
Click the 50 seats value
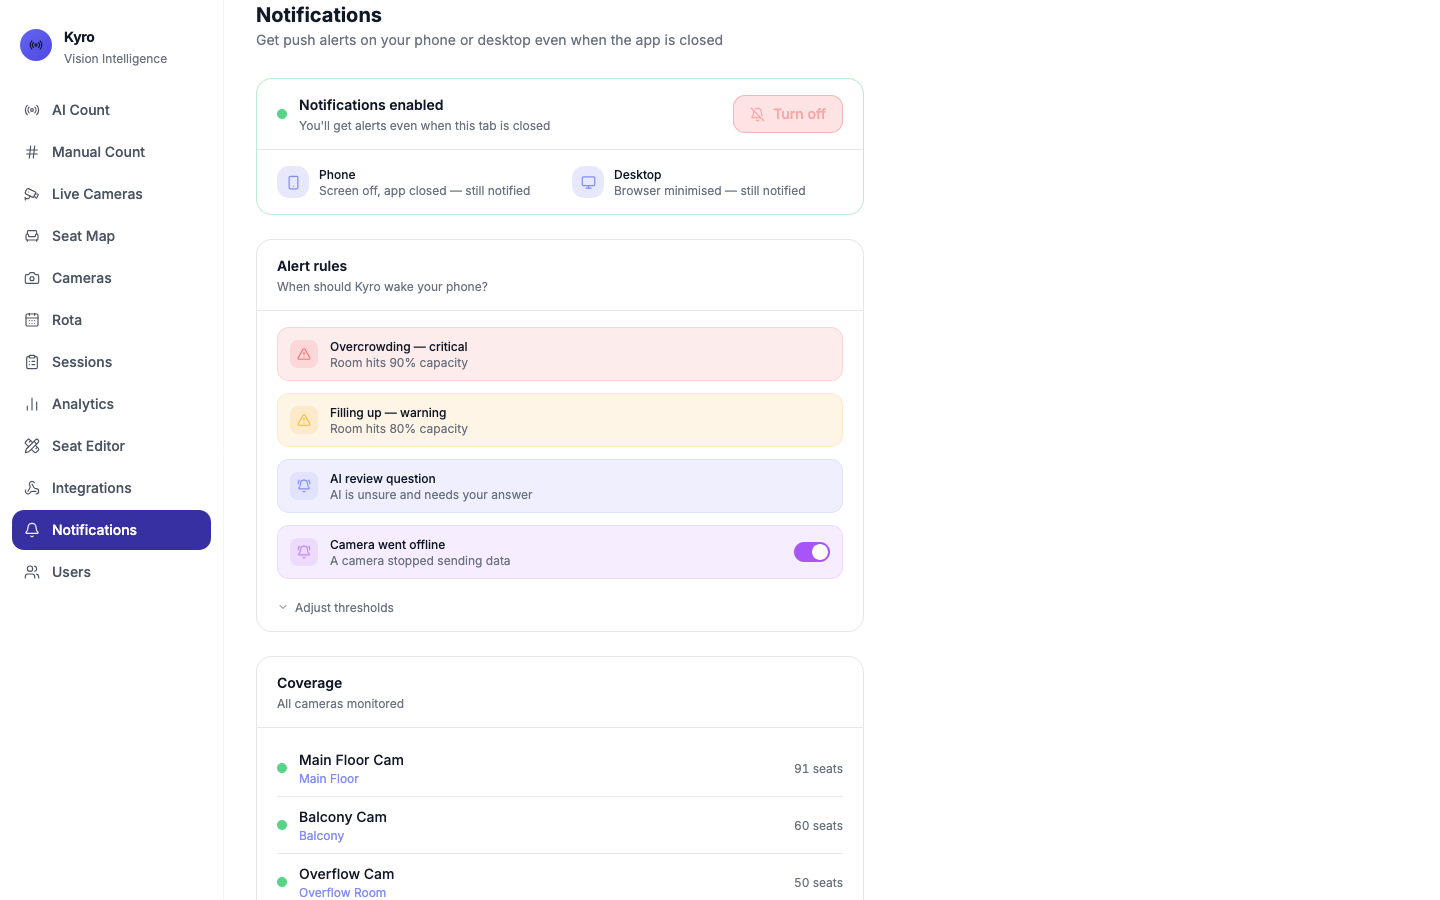(x=818, y=883)
